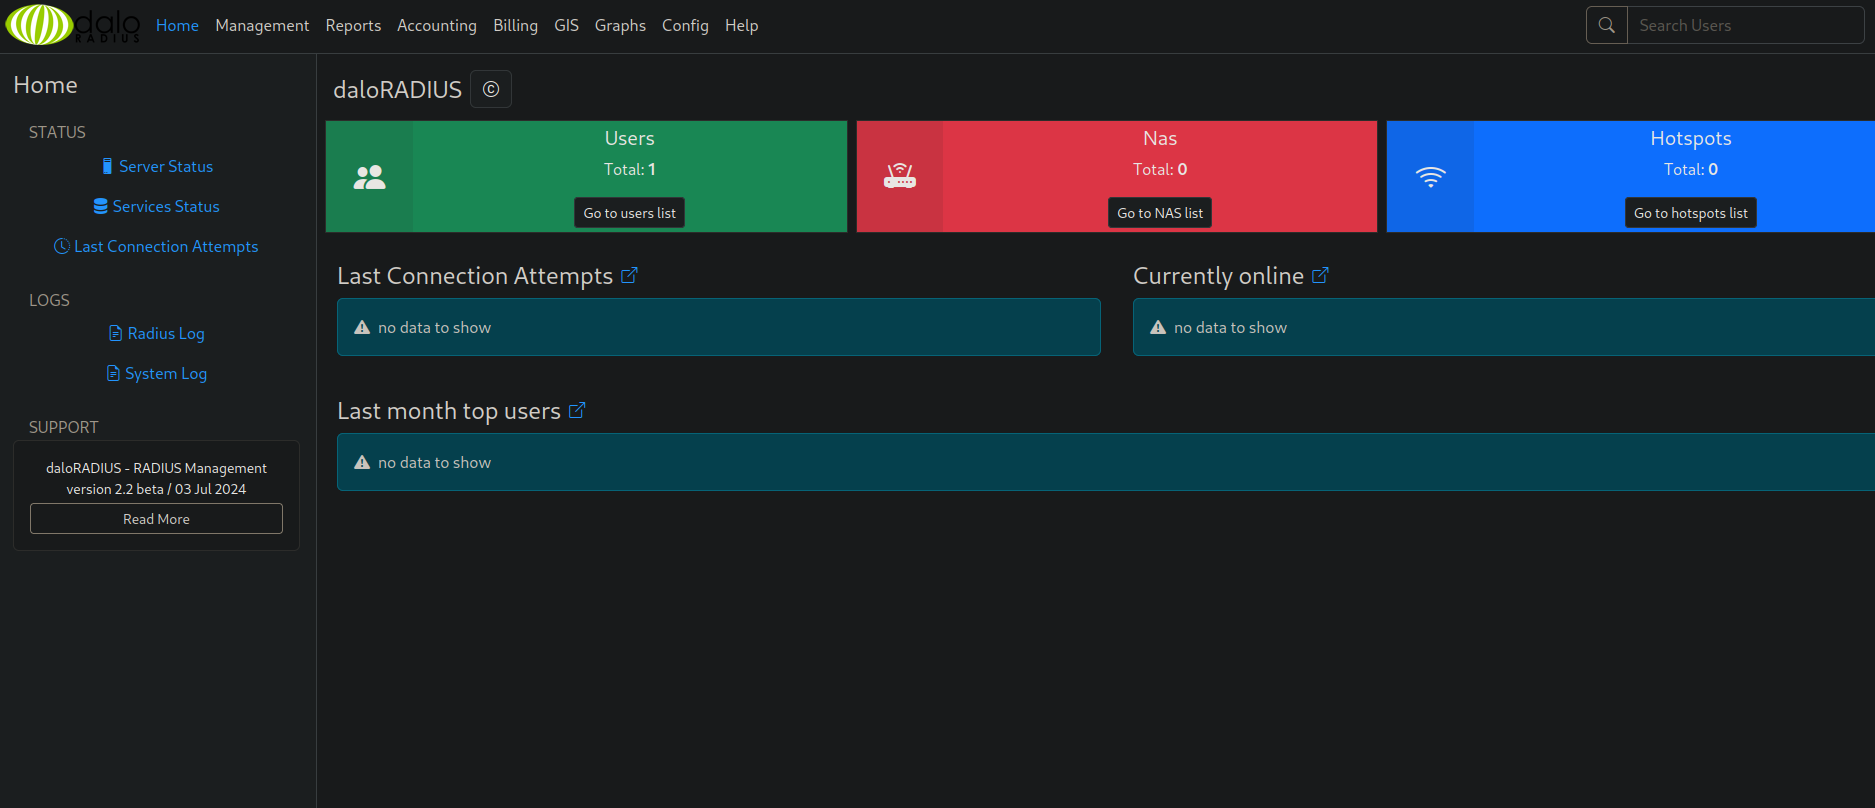
Task: Go to users list
Action: [x=629, y=213]
